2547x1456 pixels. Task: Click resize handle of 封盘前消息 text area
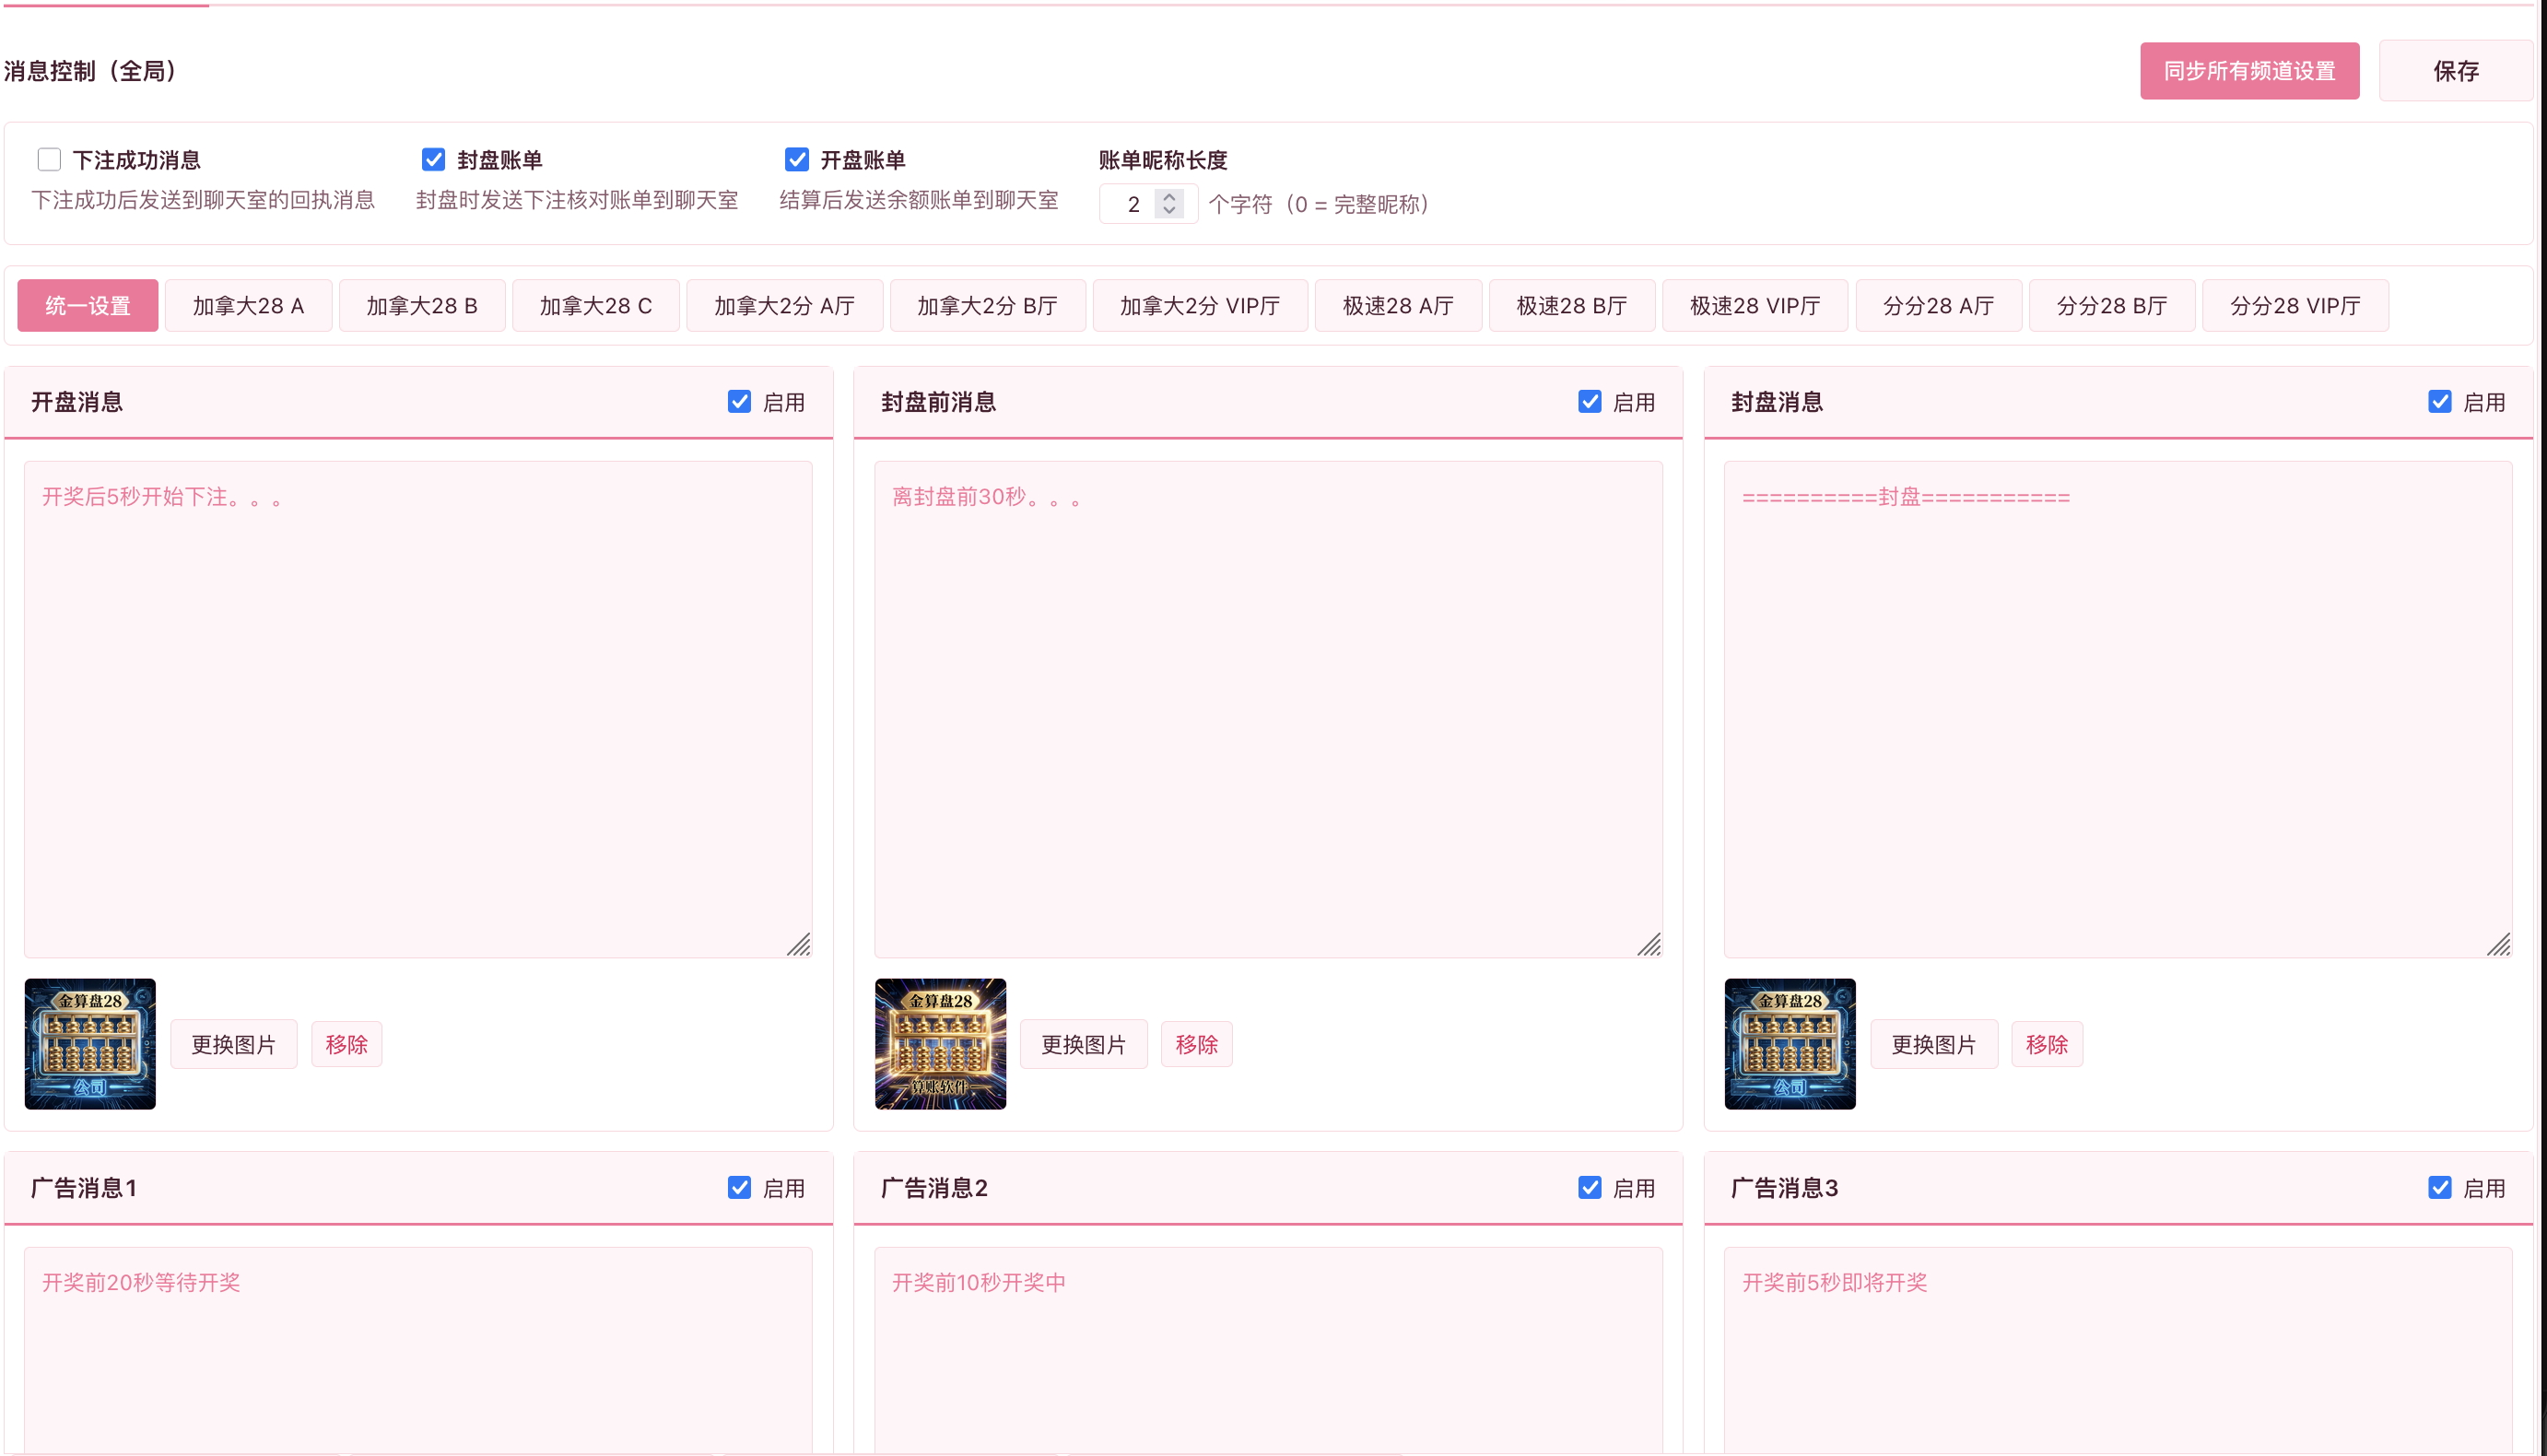click(x=1649, y=945)
